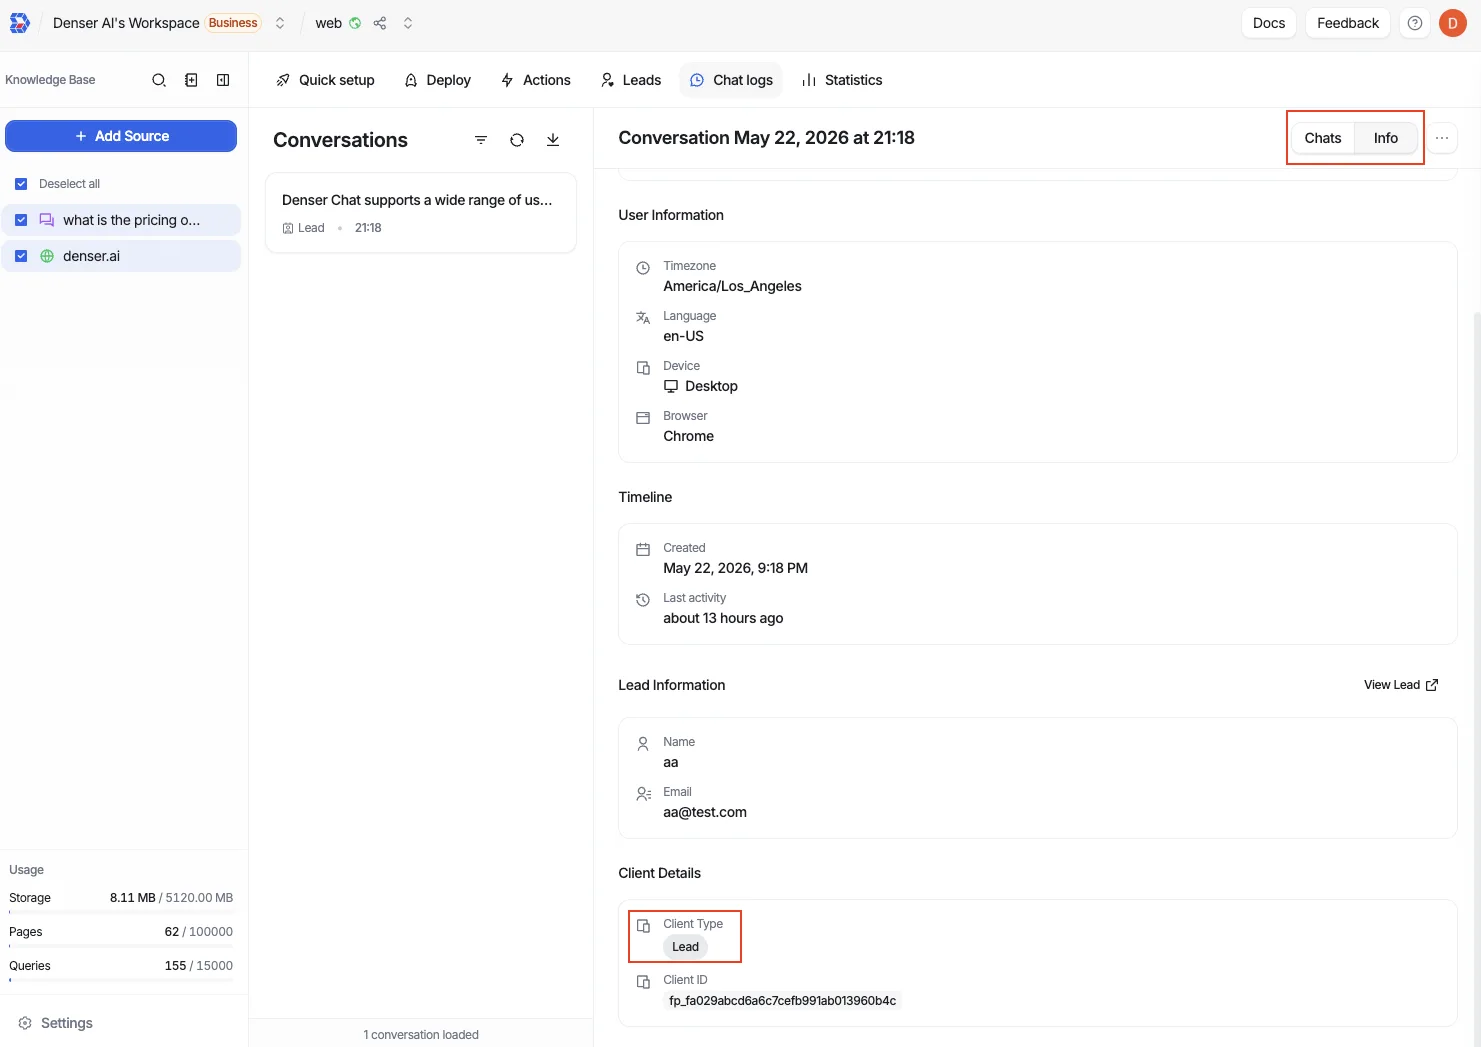Open the Deploy tab
Viewport: 1481px width, 1047px height.
438,80
